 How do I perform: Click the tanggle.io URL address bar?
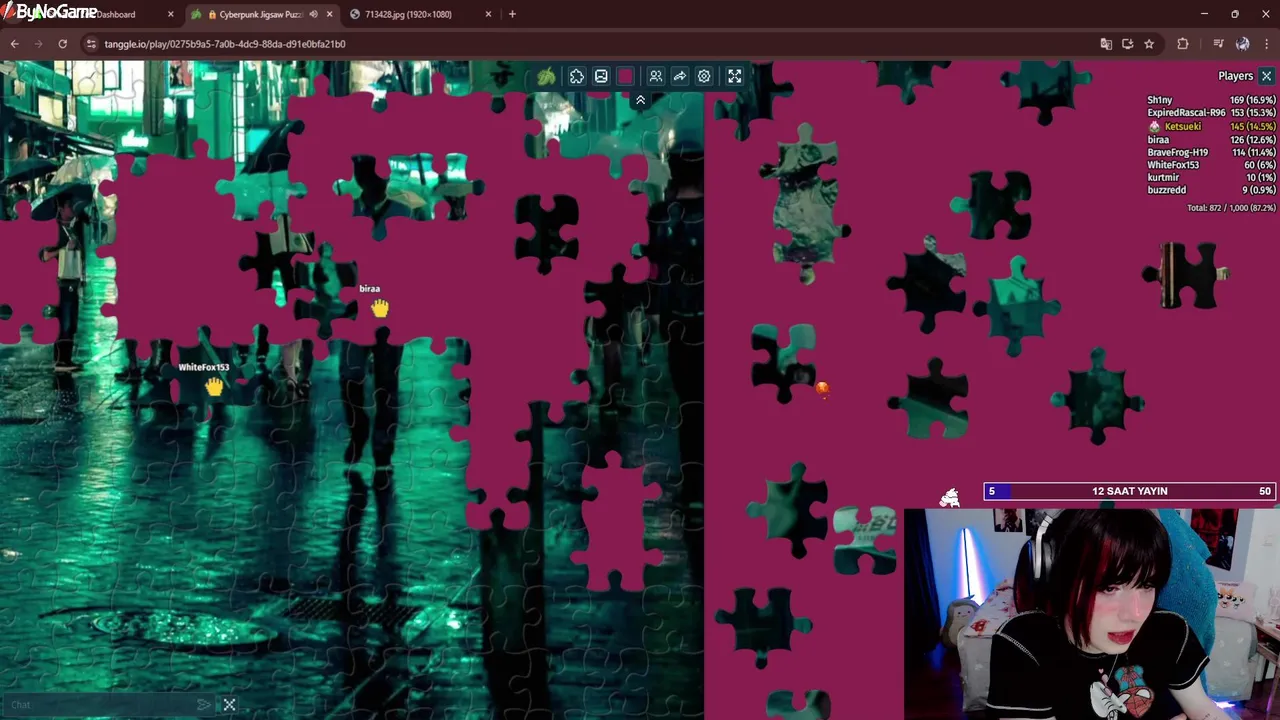click(225, 44)
